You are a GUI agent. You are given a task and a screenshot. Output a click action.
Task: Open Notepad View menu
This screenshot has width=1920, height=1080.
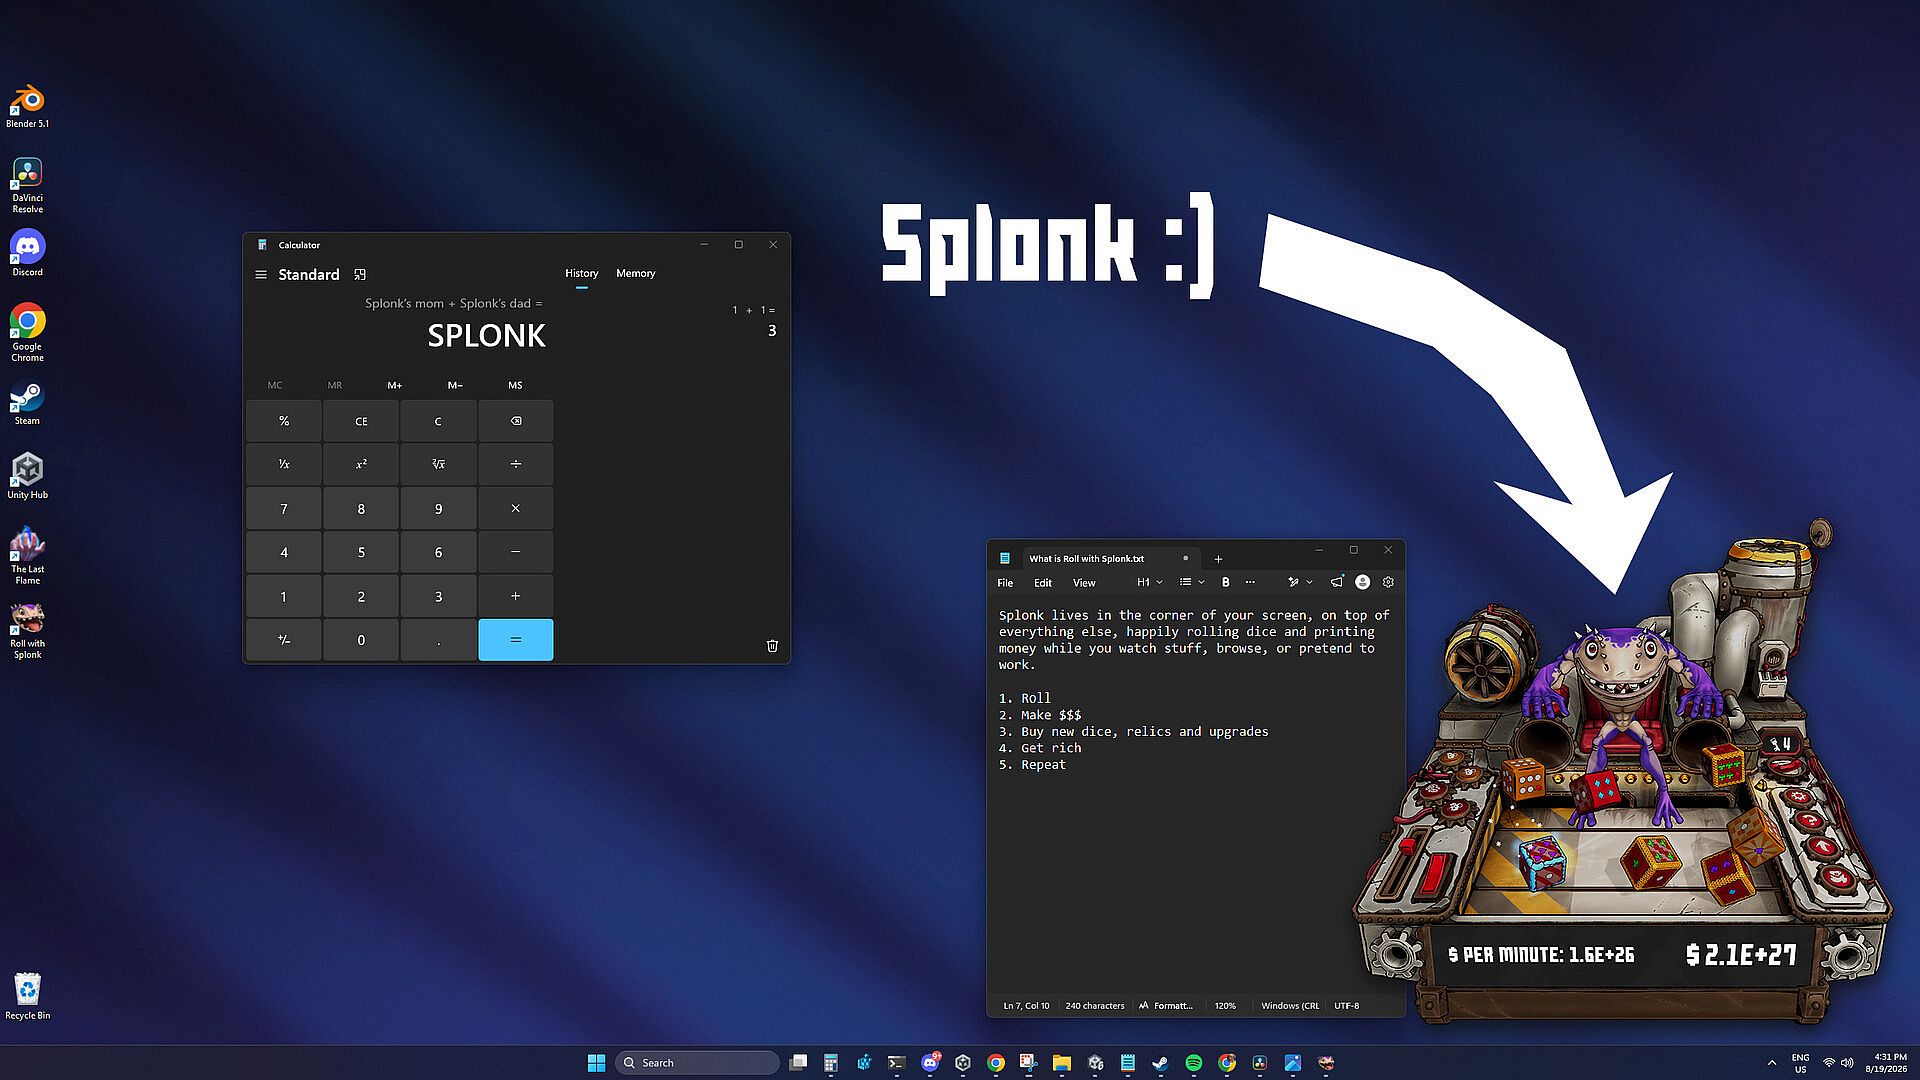click(x=1084, y=583)
